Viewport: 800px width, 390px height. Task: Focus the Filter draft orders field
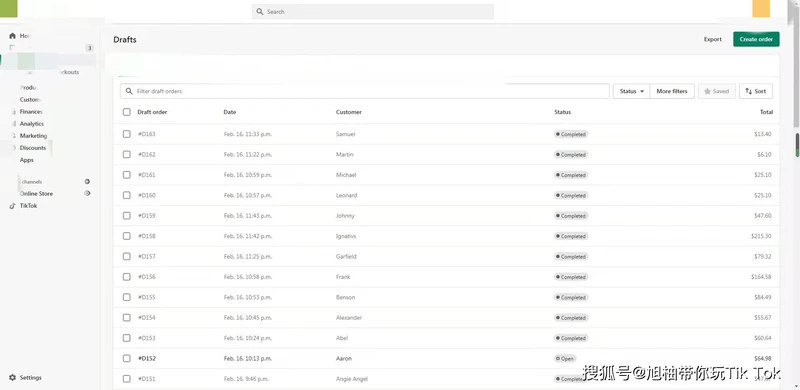click(x=365, y=91)
